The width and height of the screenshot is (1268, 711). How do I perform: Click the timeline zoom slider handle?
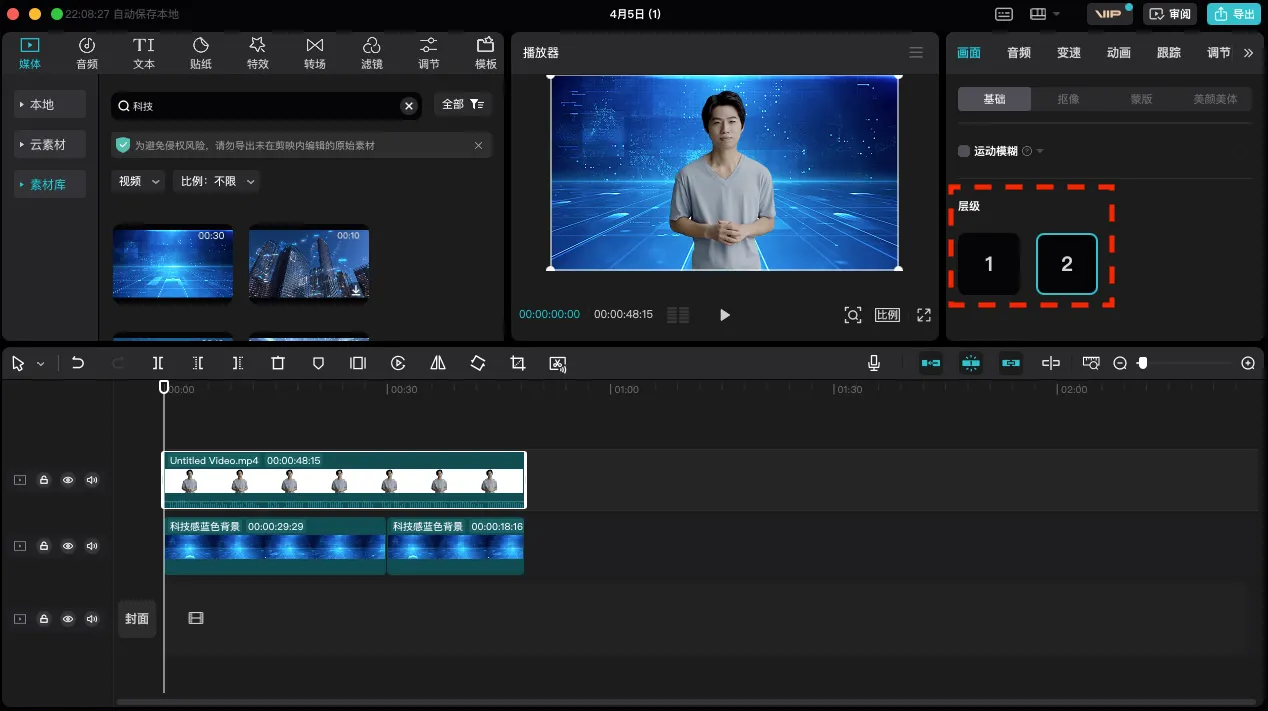pos(1143,364)
